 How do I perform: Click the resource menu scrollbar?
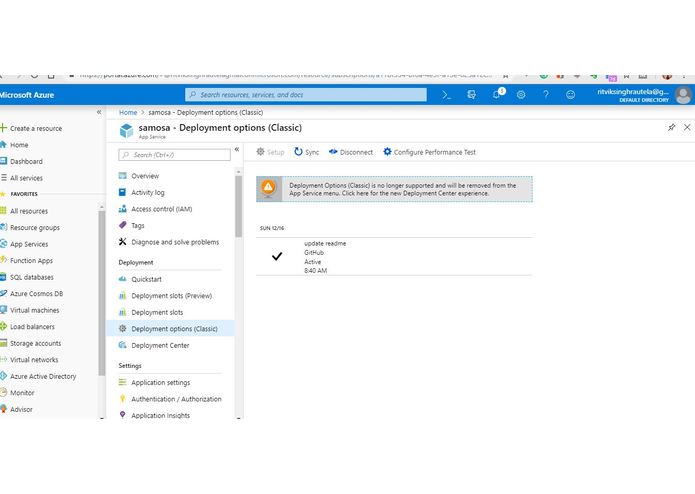click(x=238, y=206)
